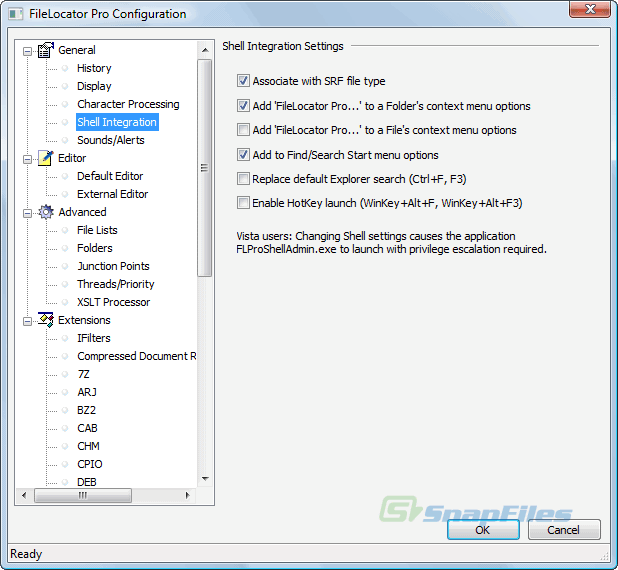Viewport: 618px width, 570px height.
Task: Collapse the Advanced tree node
Action: point(27,213)
